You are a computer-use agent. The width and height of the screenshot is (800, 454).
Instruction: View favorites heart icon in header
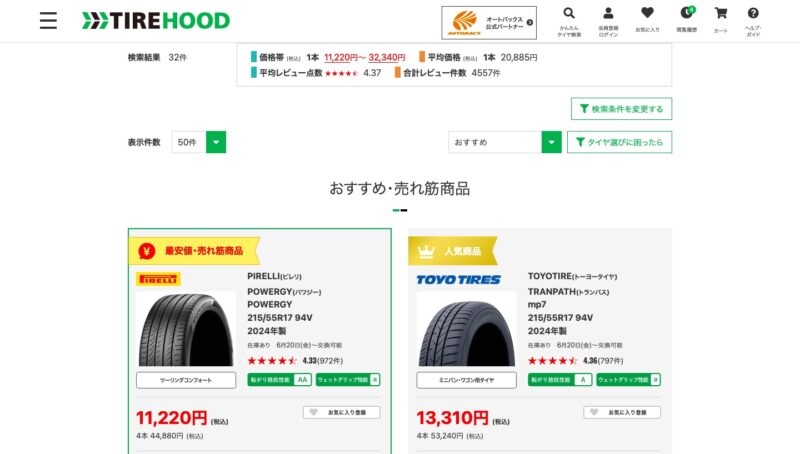[647, 20]
